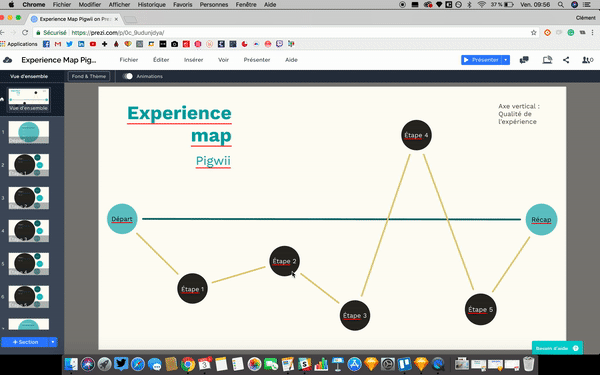Viewport: 600px width, 375px height.
Task: Toggle the Animations switch
Action: pos(128,76)
